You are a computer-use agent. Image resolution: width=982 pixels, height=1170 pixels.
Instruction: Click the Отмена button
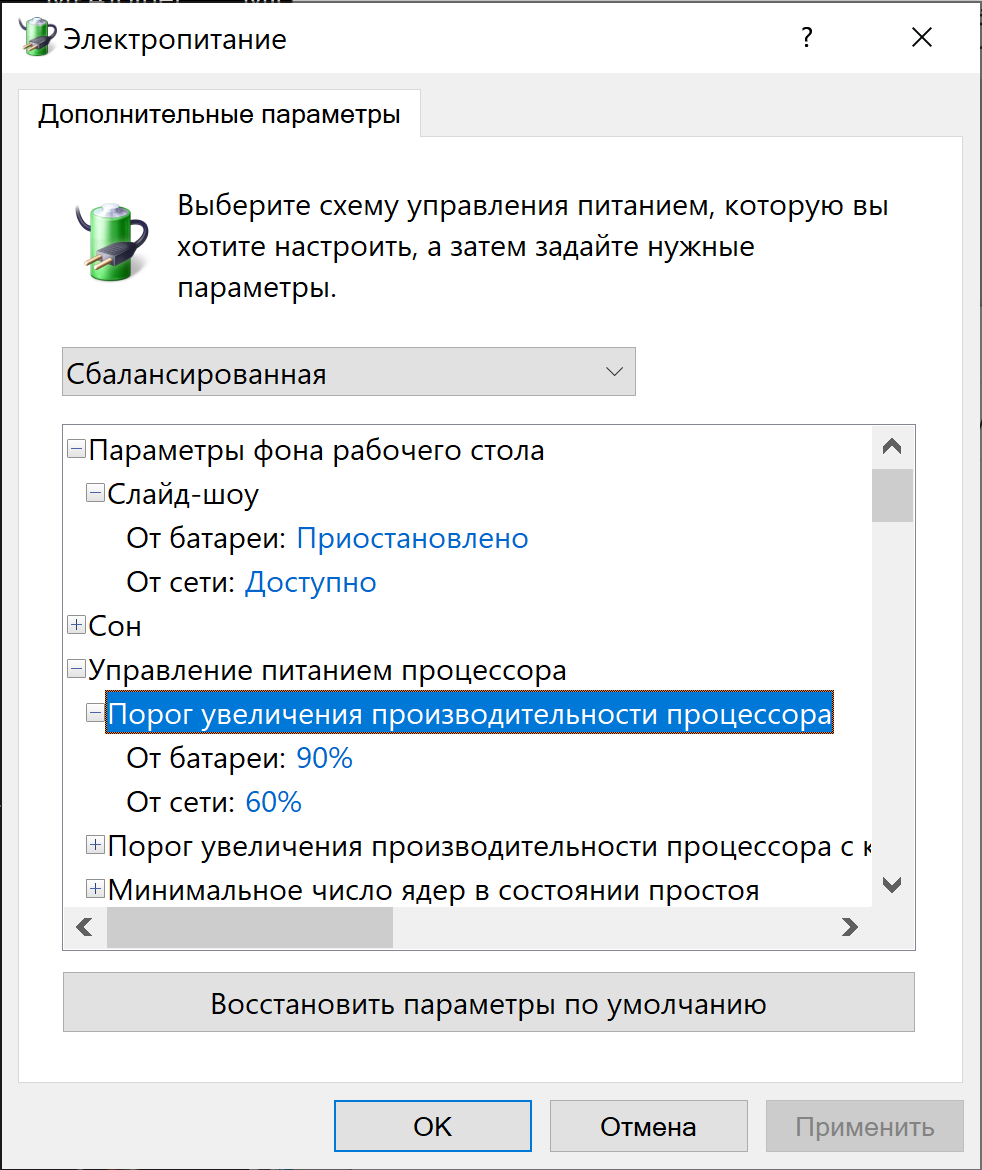point(648,1126)
